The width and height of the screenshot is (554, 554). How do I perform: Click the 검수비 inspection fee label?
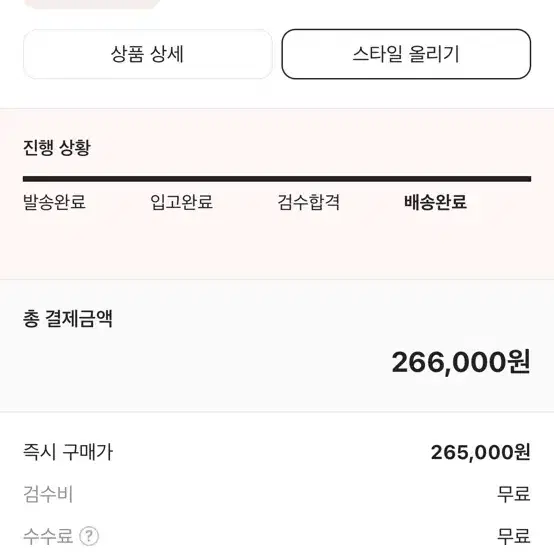[x=48, y=494]
